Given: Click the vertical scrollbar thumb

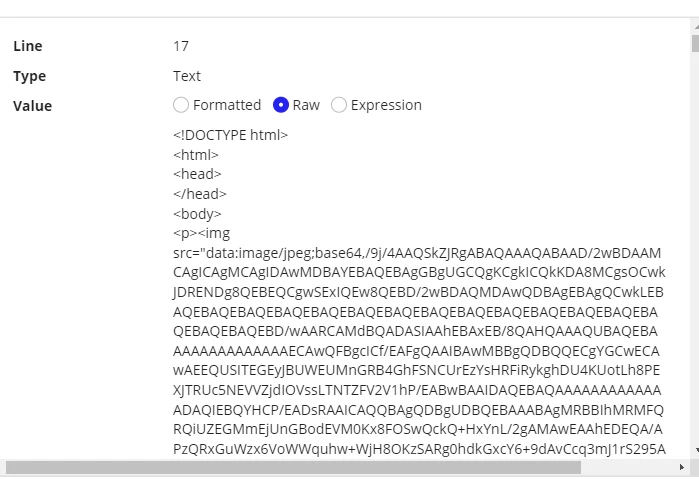Looking at the screenshot, I should (695, 44).
